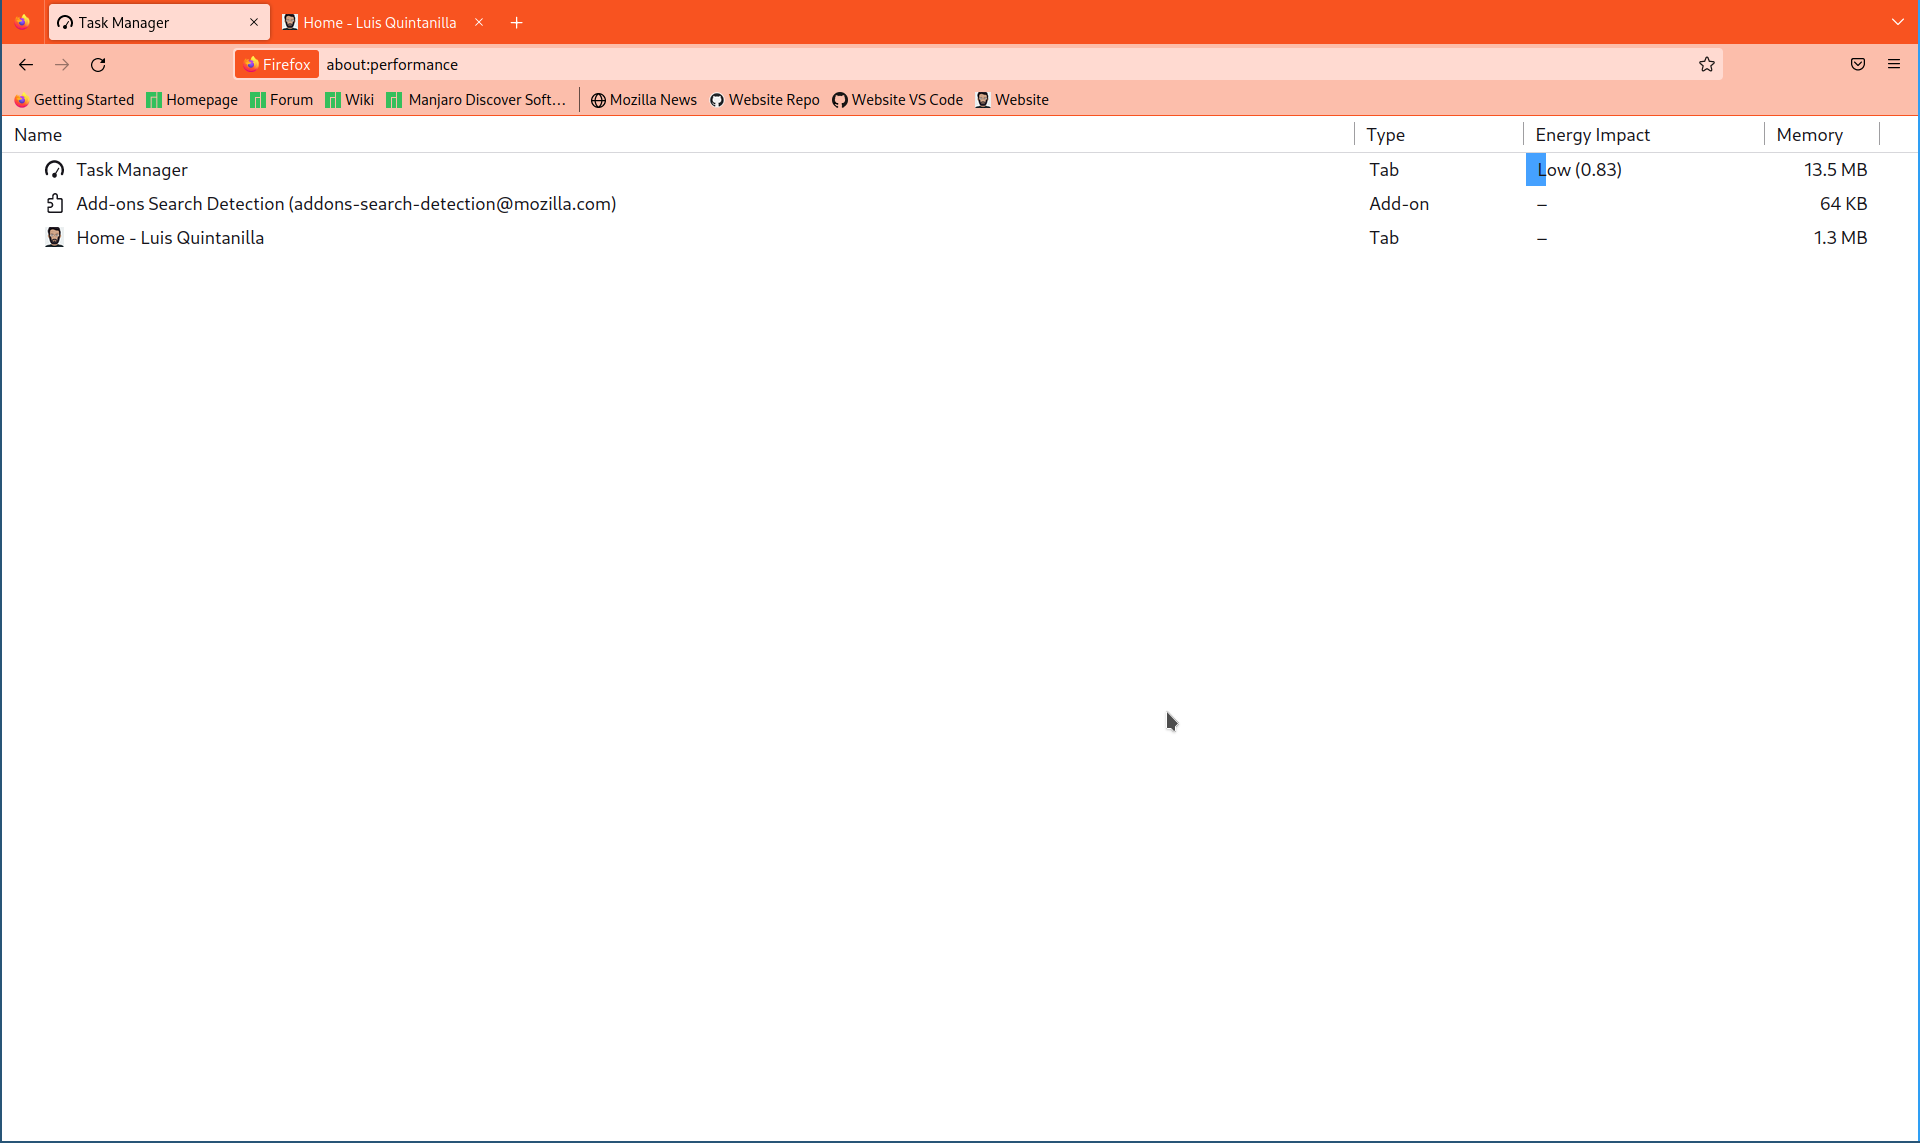Open the Forum bookmark link
The width and height of the screenshot is (1920, 1143).
point(281,99)
